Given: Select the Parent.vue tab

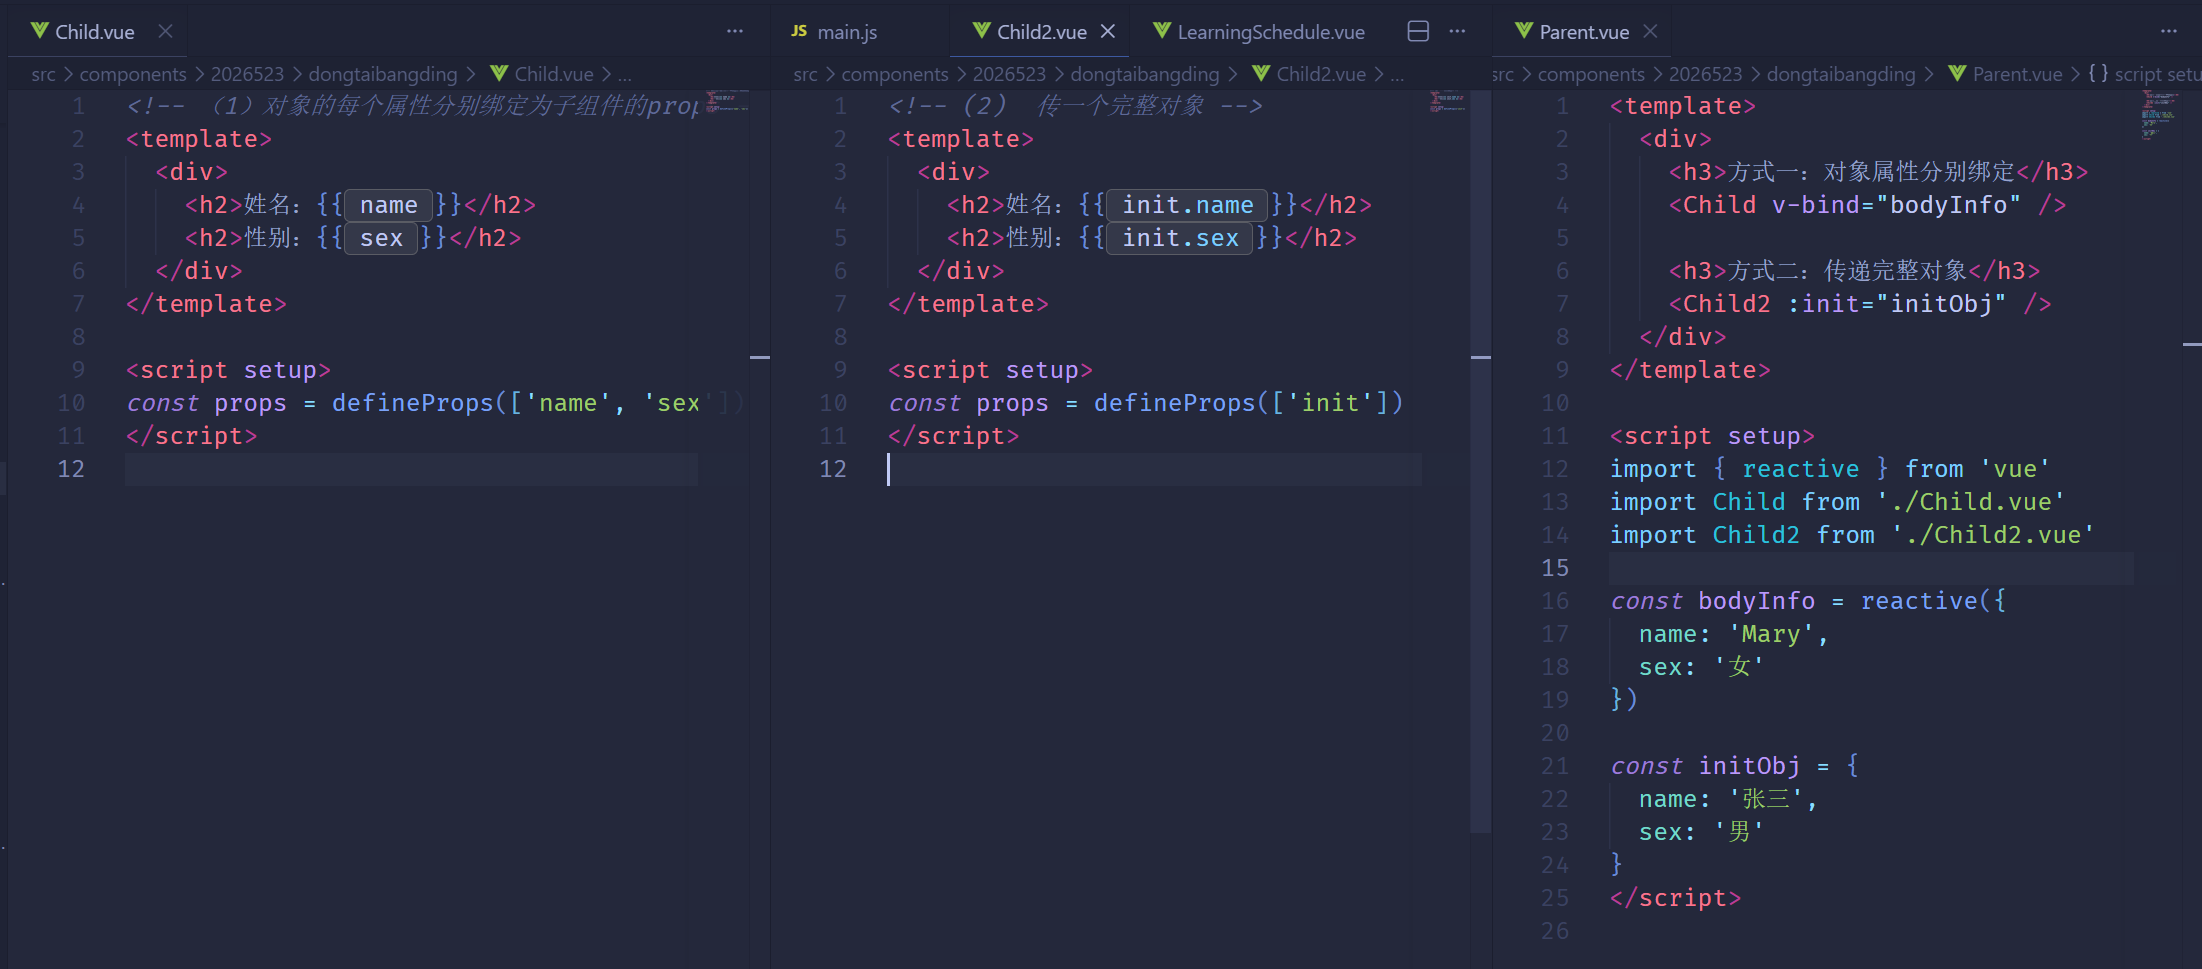Looking at the screenshot, I should point(1584,32).
